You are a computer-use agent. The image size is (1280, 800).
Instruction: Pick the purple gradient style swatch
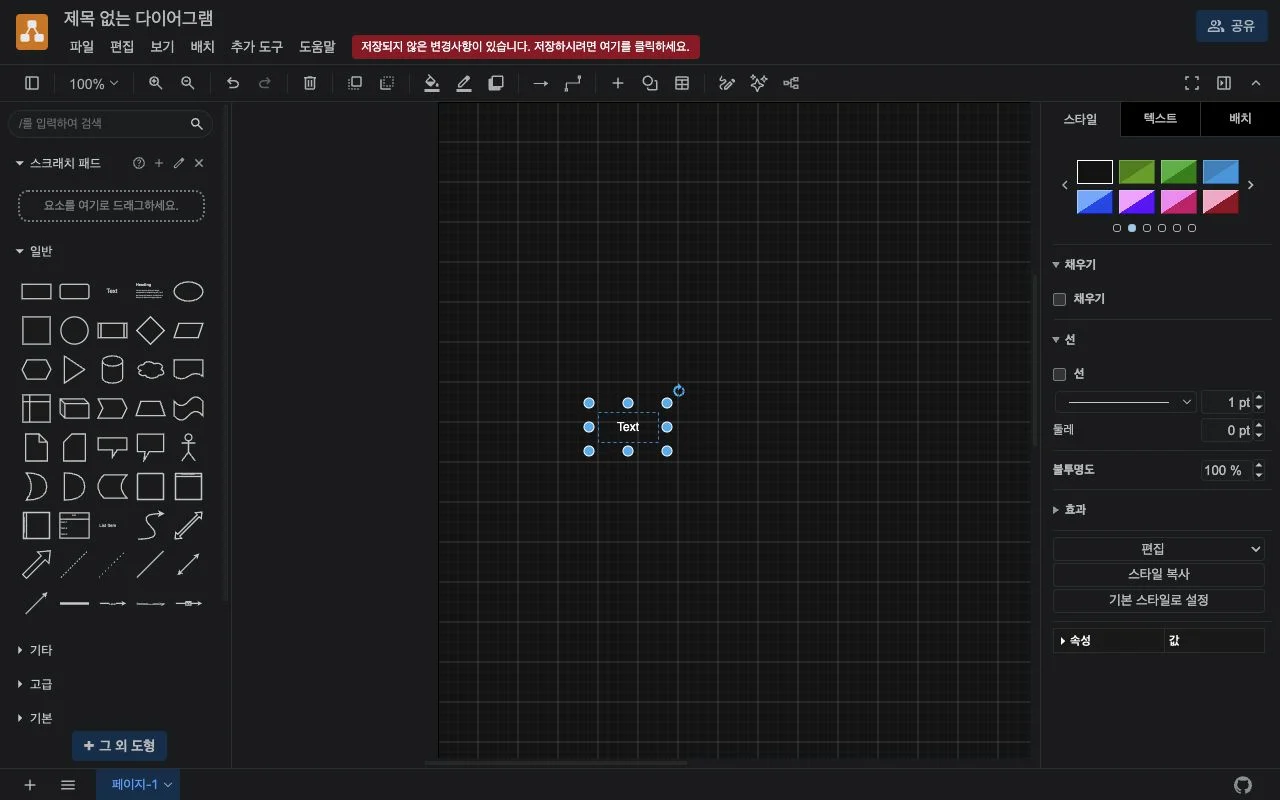[1137, 202]
